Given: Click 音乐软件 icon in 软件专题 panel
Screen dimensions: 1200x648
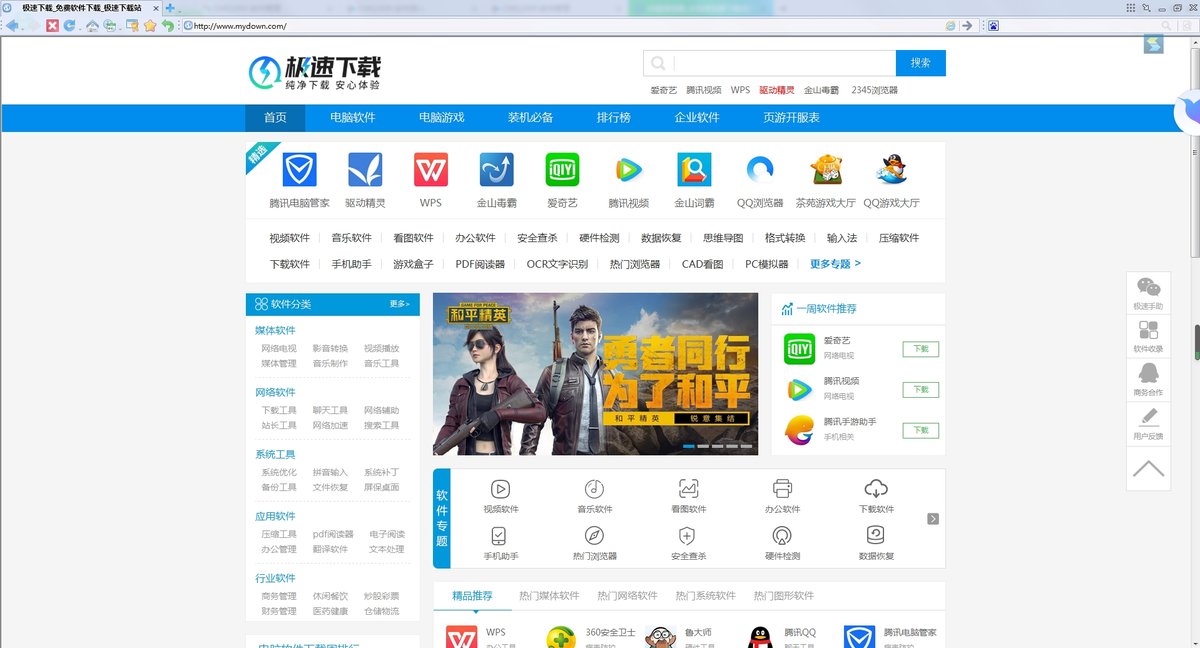Looking at the screenshot, I should pos(594,489).
